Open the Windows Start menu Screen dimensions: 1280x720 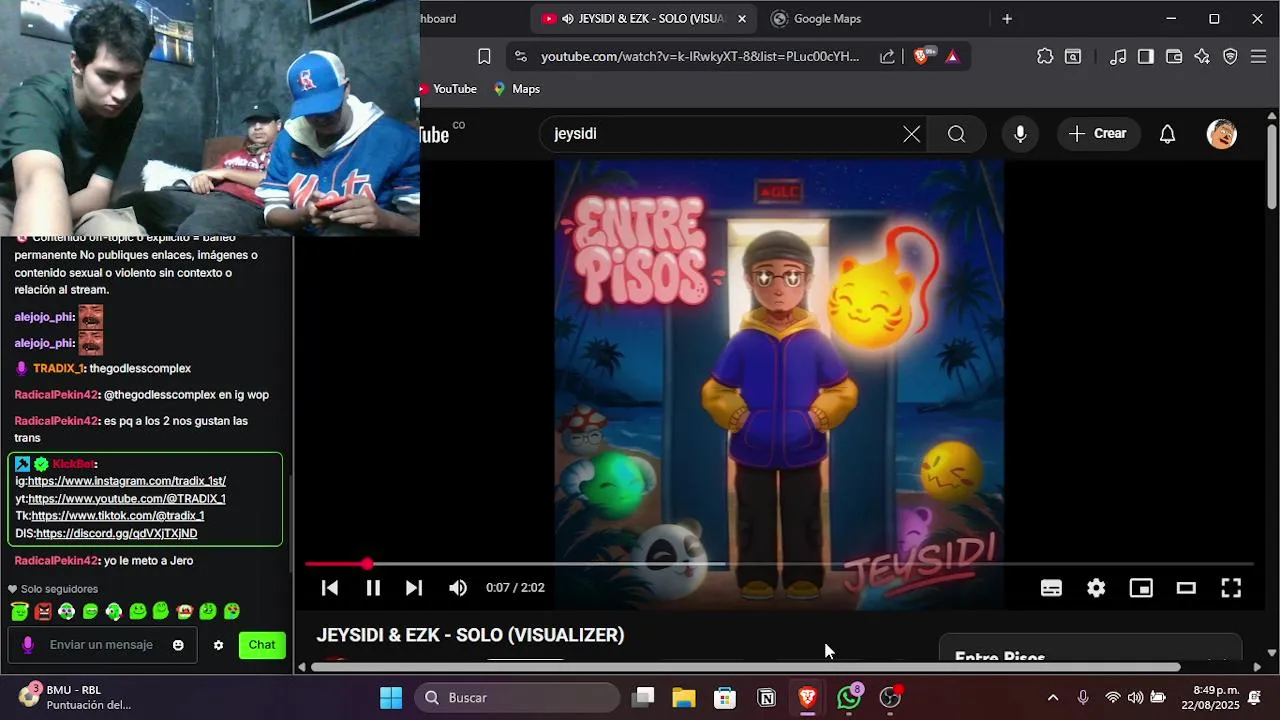point(391,698)
